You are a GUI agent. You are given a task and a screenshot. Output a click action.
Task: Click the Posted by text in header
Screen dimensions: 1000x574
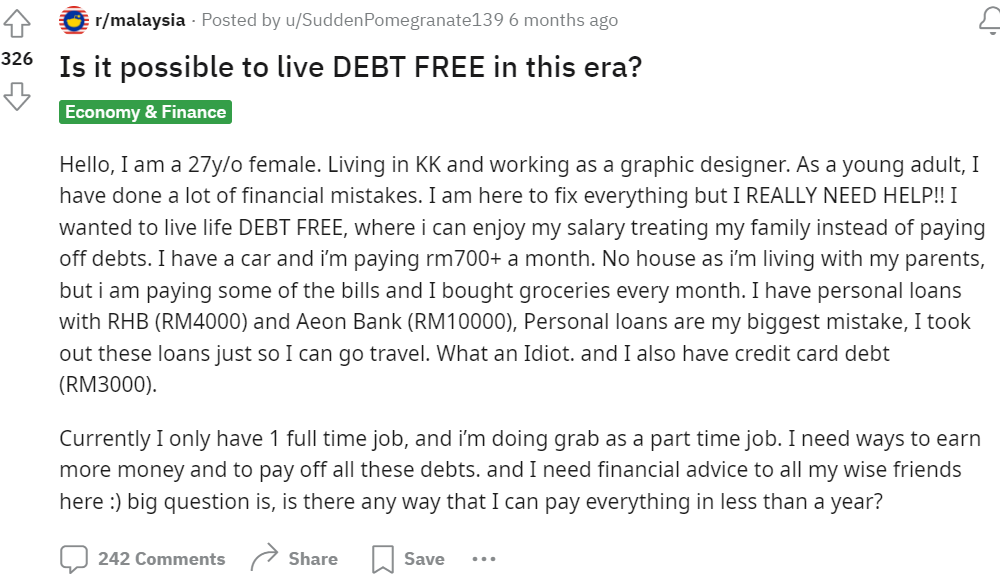pos(241,20)
